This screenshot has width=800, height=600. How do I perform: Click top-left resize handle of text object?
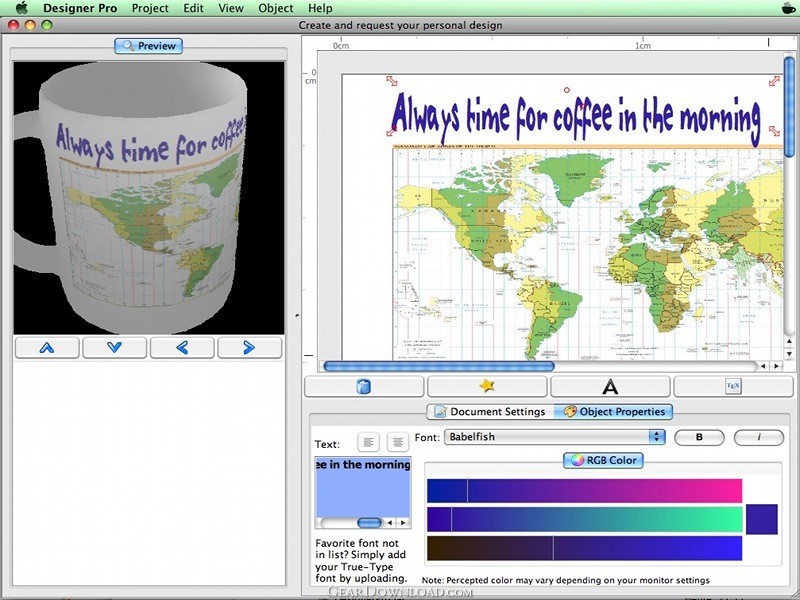pos(391,81)
